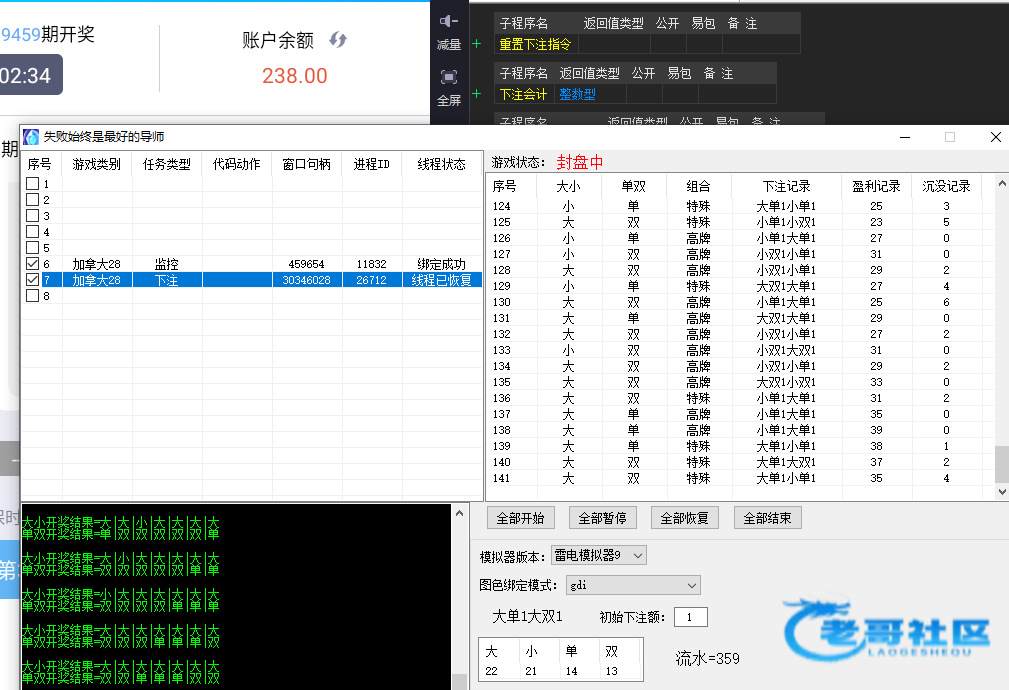Uncheck the row 7 betting task checkbox

pos(33,280)
